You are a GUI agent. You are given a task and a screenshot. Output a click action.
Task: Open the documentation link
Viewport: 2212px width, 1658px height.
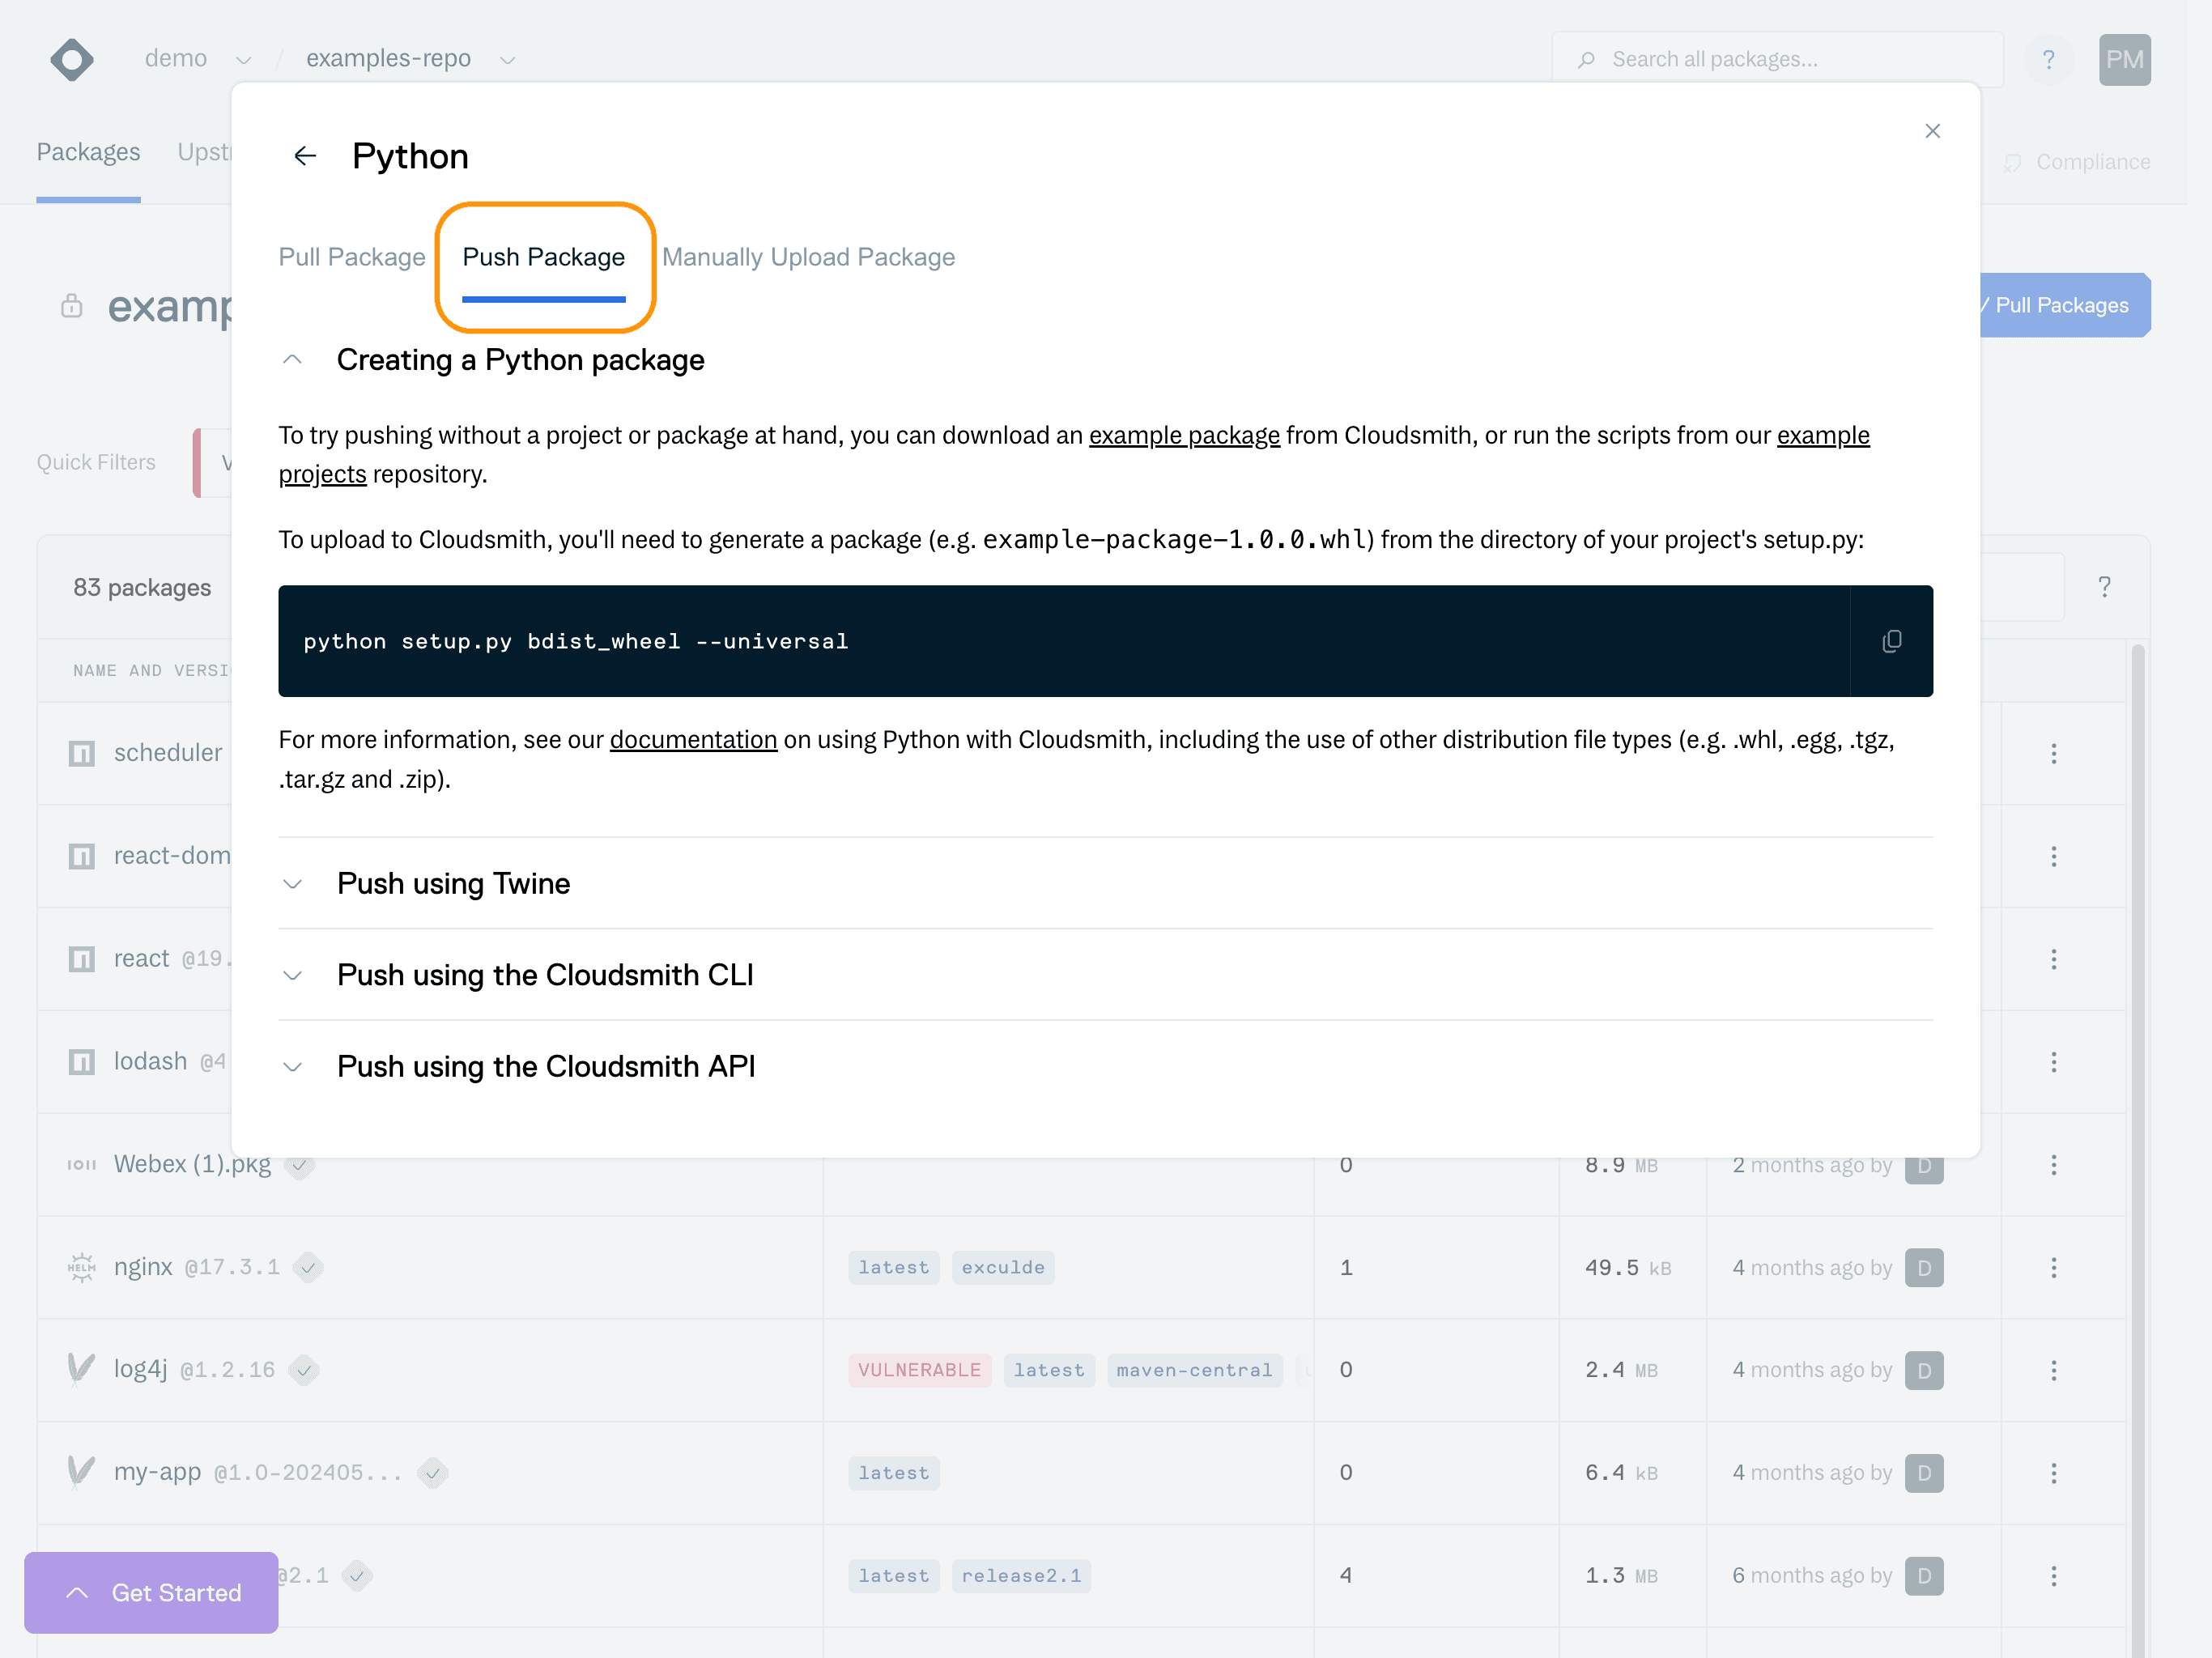693,740
